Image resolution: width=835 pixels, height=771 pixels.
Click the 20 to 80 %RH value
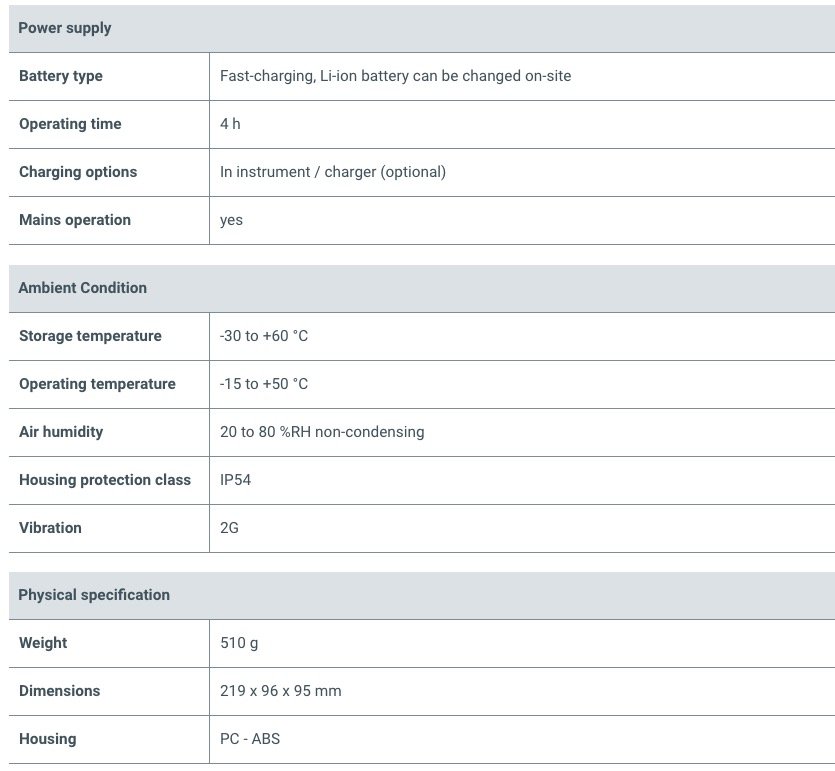tap(322, 431)
